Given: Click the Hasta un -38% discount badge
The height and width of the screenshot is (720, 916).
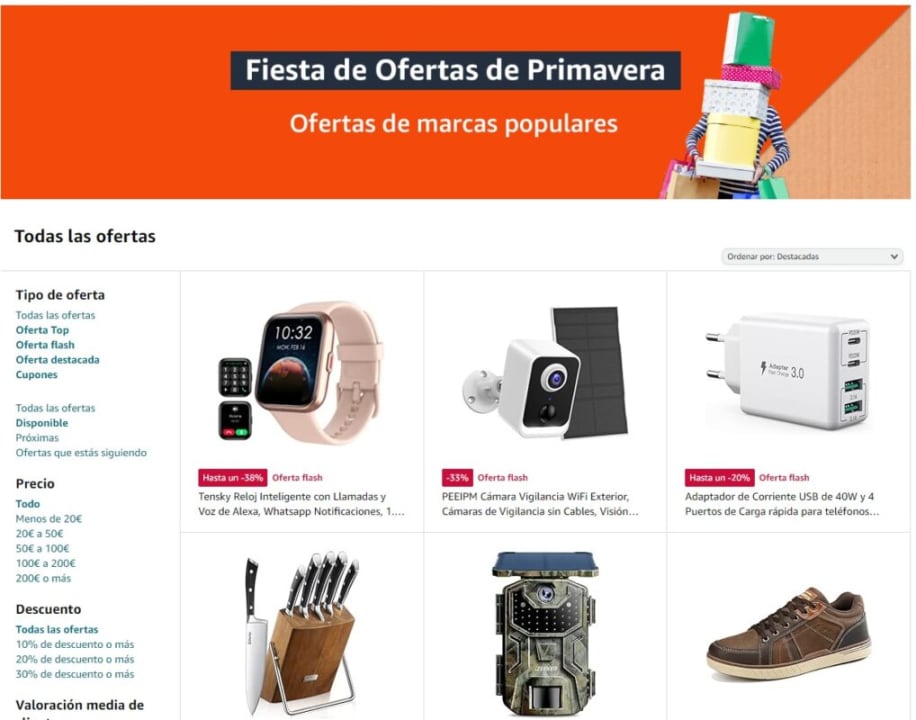Looking at the screenshot, I should point(233,477).
